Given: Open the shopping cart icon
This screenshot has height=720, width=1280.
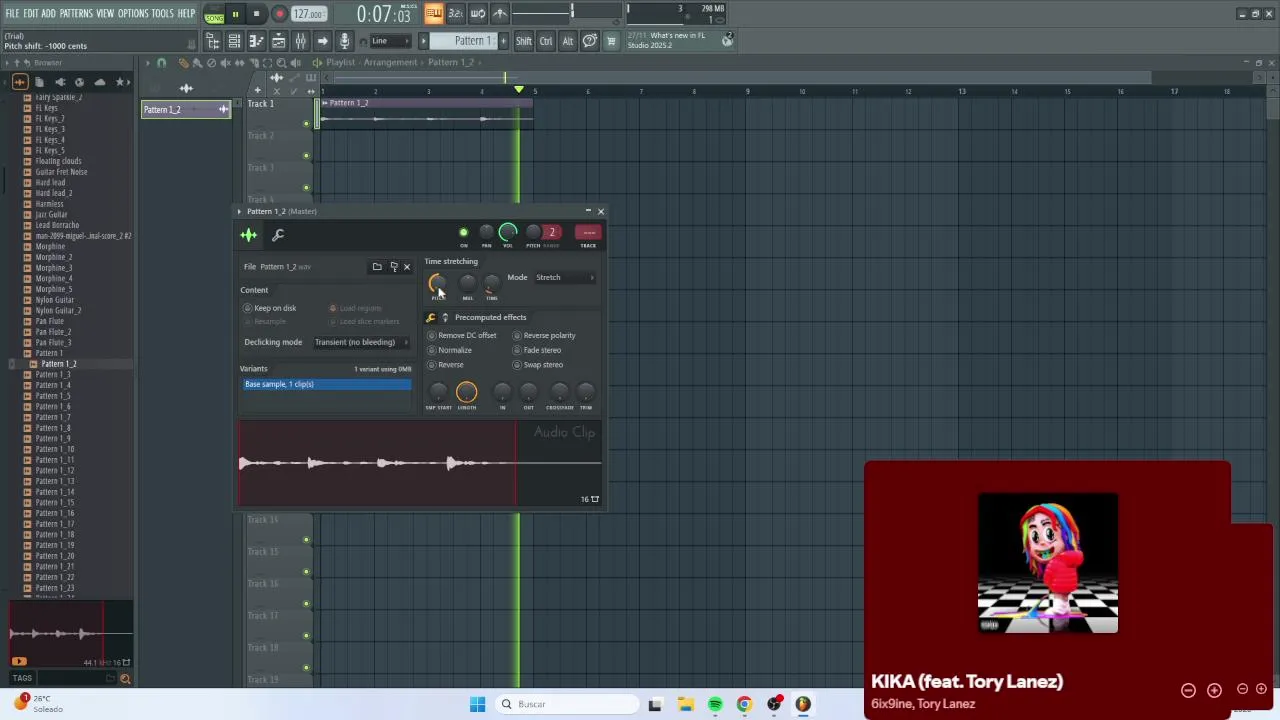Looking at the screenshot, I should pyautogui.click(x=611, y=41).
